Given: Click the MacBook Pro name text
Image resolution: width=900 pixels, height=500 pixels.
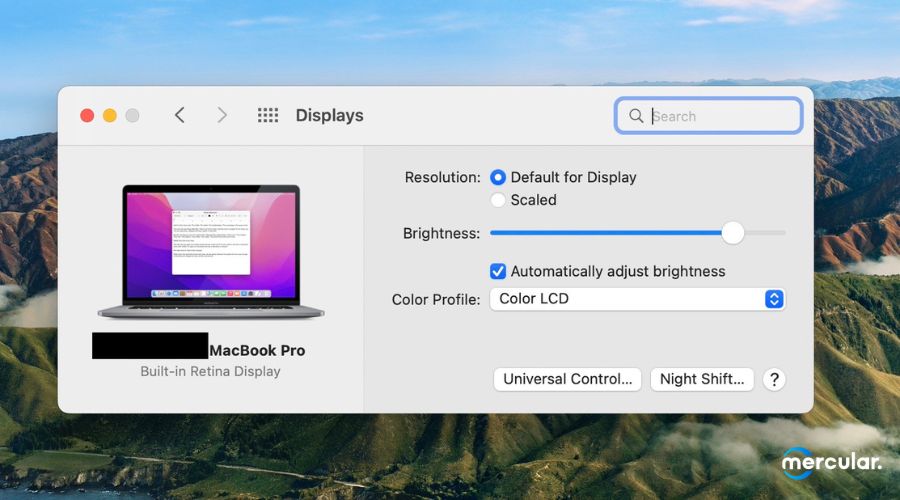Looking at the screenshot, I should tap(257, 350).
